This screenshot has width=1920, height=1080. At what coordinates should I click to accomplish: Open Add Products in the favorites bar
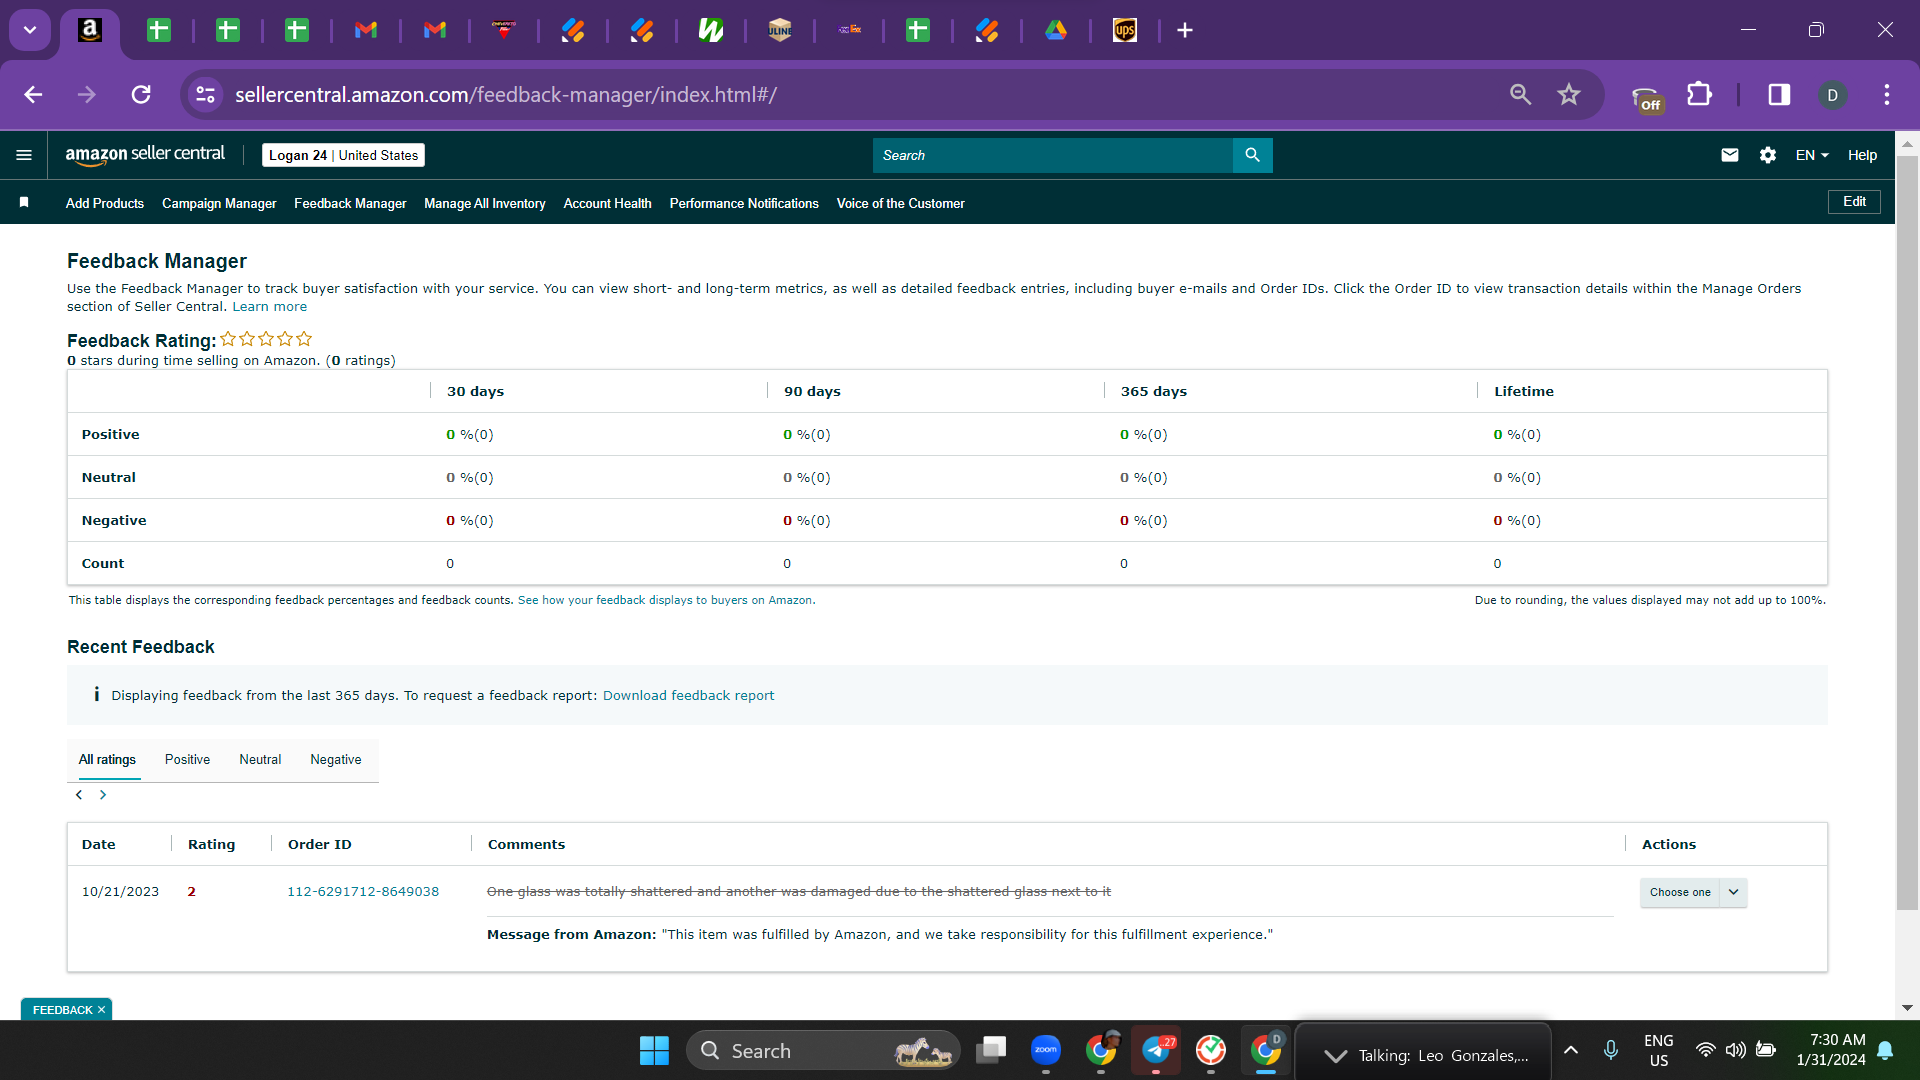pos(105,203)
